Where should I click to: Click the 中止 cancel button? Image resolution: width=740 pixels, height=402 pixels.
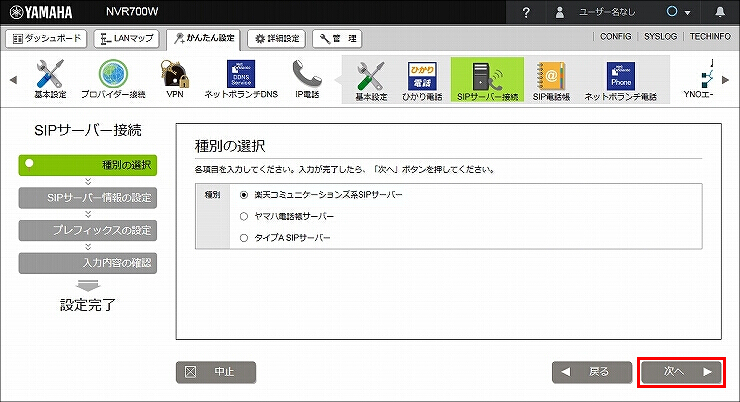click(x=216, y=372)
